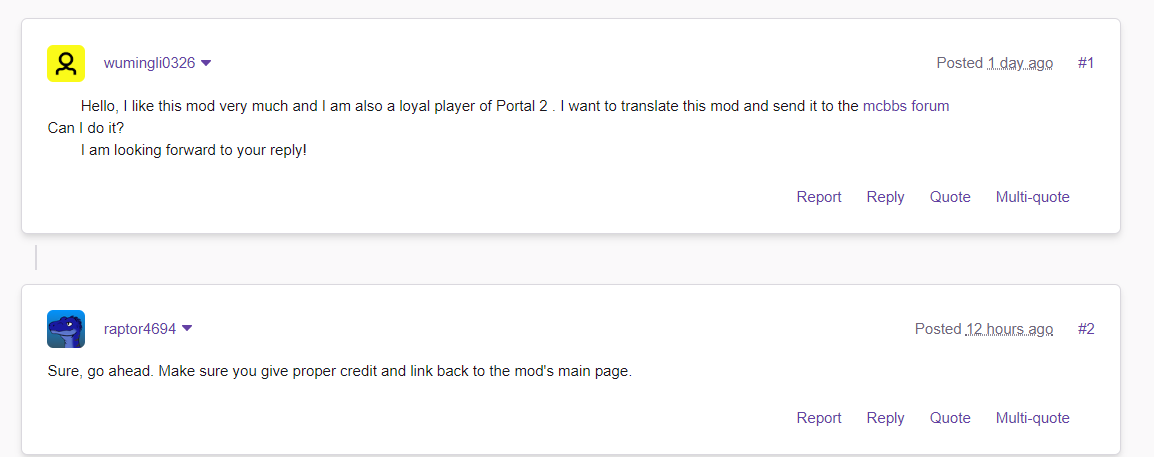Quote raptor4694's reply
This screenshot has height=457, width=1154.
click(950, 418)
